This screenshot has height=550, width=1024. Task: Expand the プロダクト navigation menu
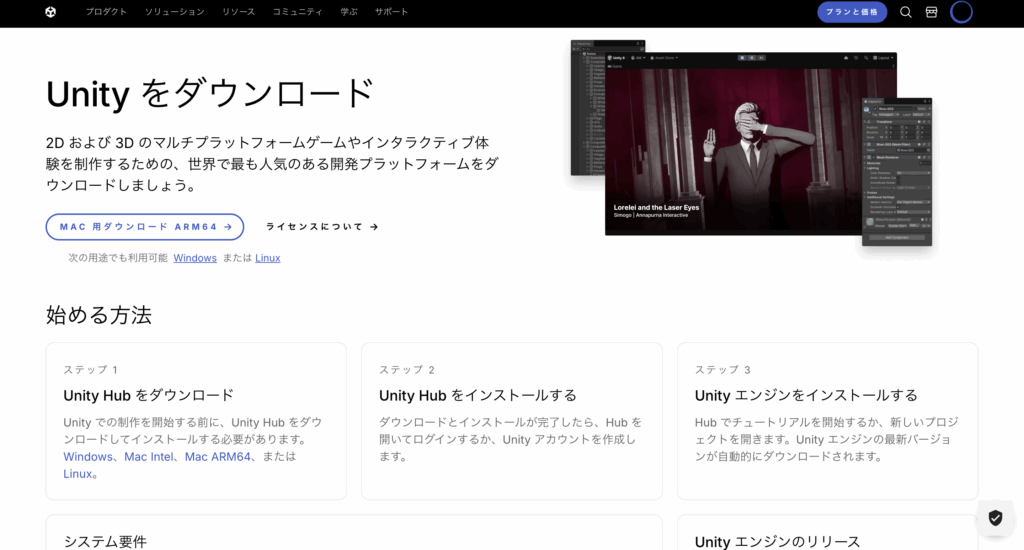coord(106,12)
